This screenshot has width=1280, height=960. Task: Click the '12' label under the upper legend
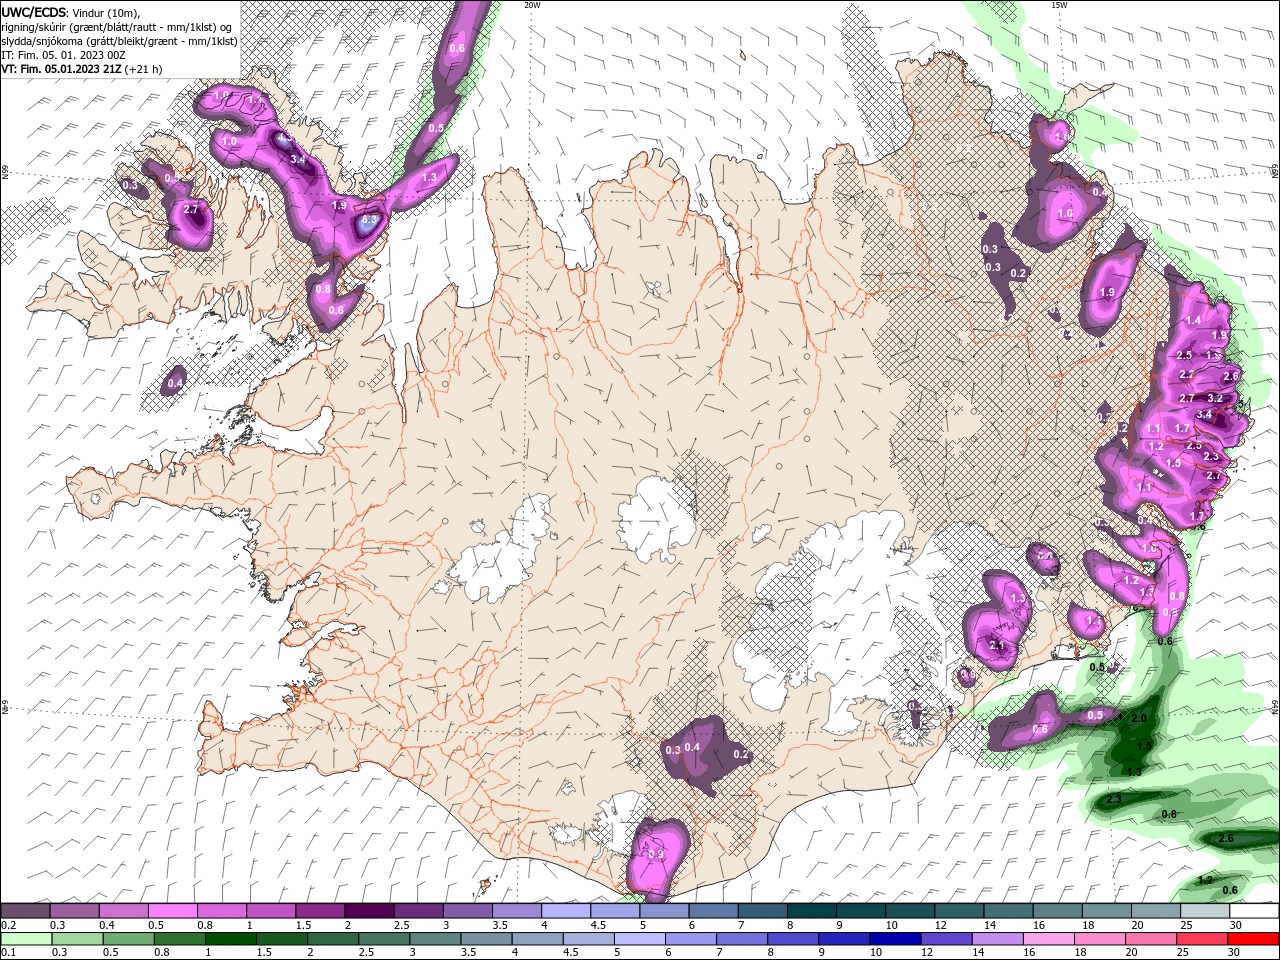pyautogui.click(x=939, y=925)
